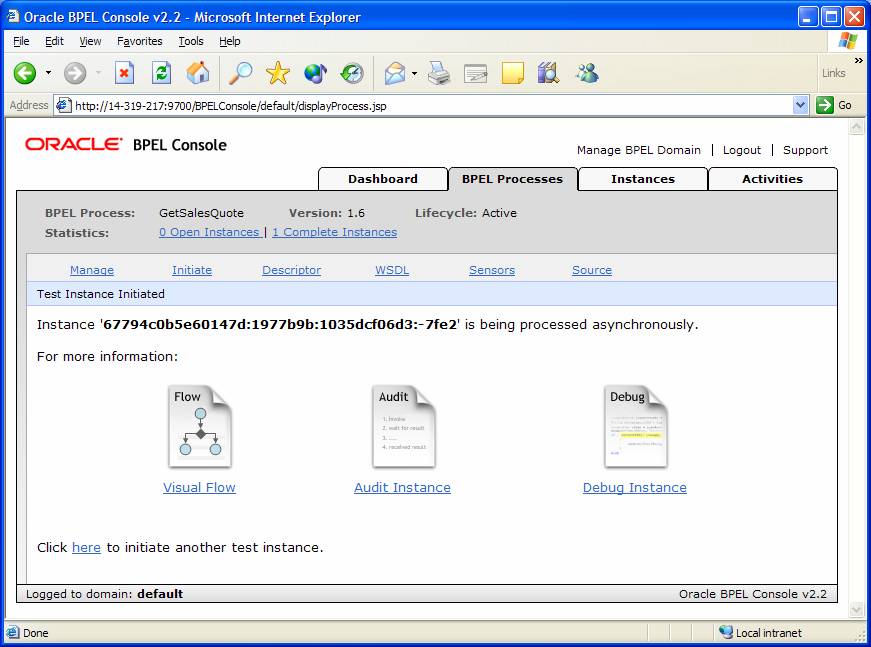Viewport: 871px width, 647px height.
Task: Switch to the Dashboard tab
Action: (x=382, y=179)
